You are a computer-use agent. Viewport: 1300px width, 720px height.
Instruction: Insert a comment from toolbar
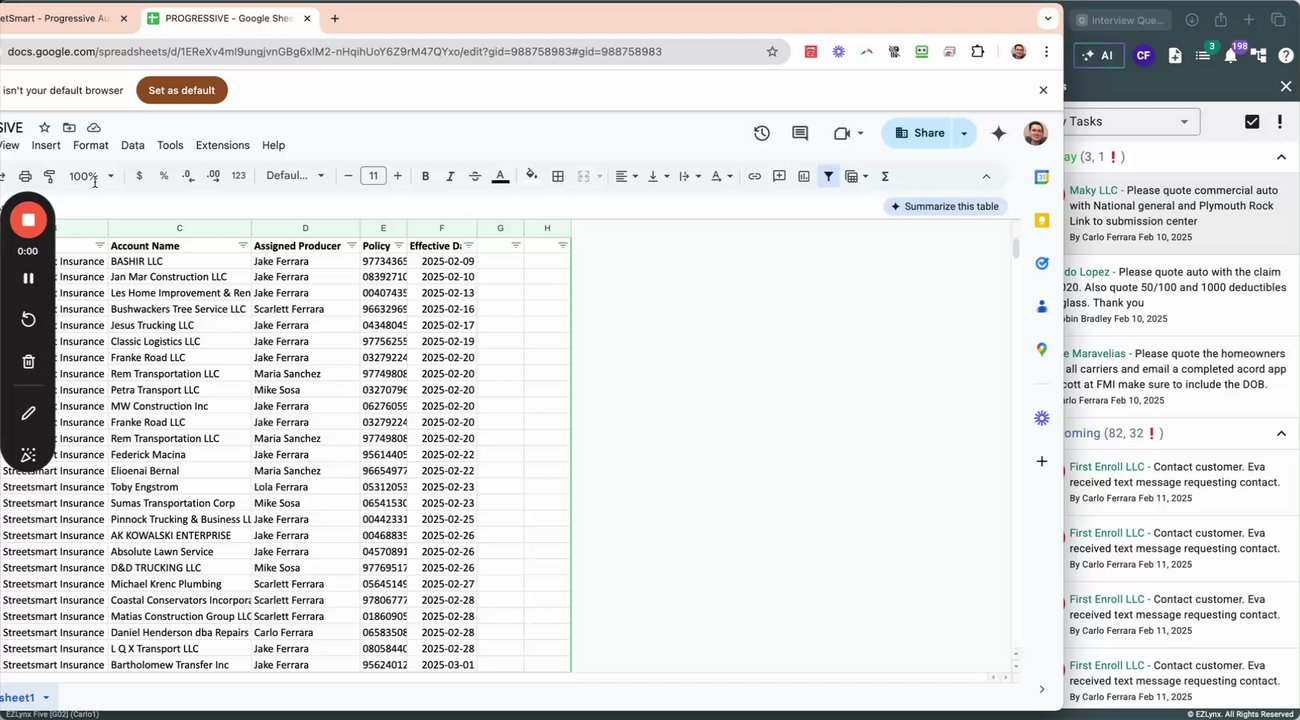[x=779, y=176]
